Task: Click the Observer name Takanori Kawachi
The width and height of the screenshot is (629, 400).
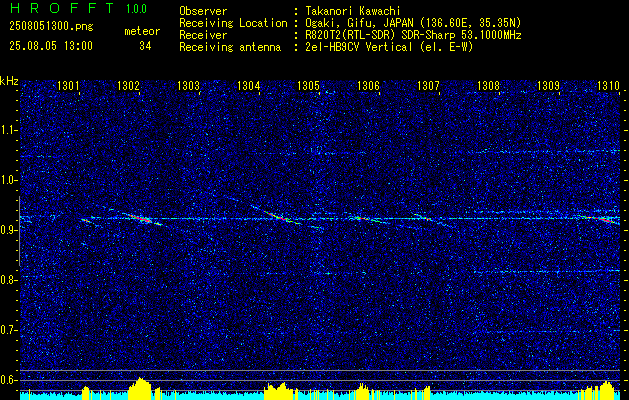Action: (x=352, y=11)
